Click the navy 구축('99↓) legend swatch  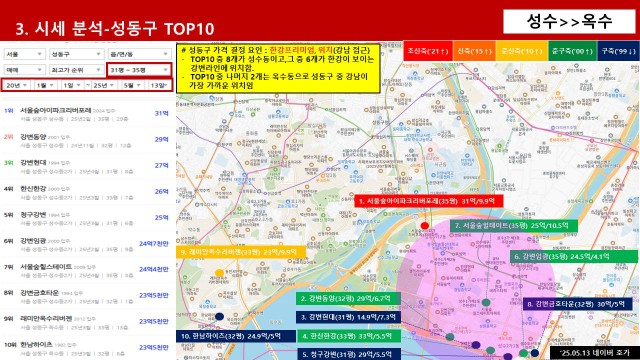[618, 51]
